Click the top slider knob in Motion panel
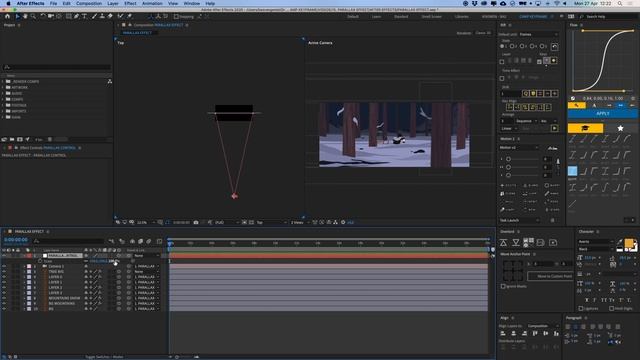 pos(509,159)
